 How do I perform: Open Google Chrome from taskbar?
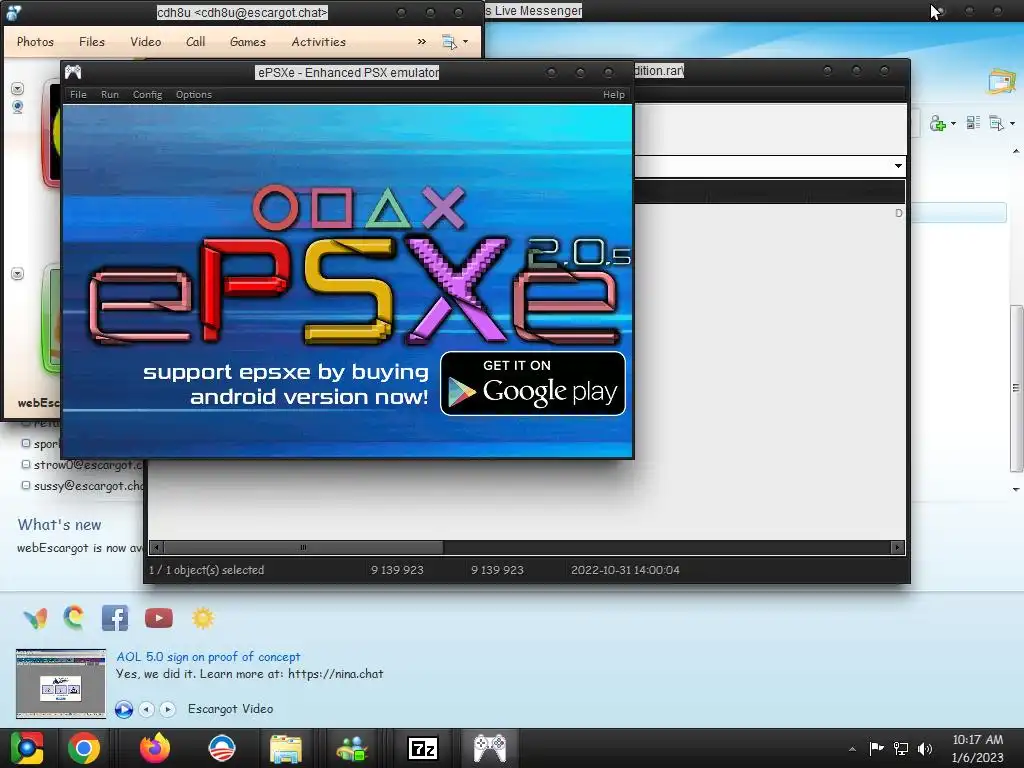point(84,748)
